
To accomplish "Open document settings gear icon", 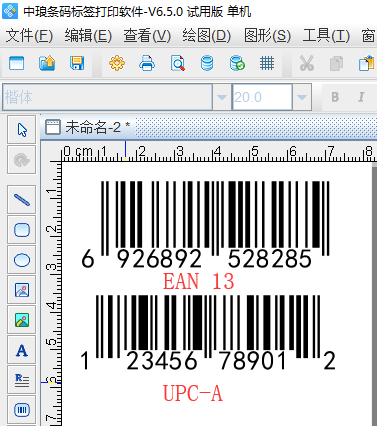I will (x=117, y=63).
